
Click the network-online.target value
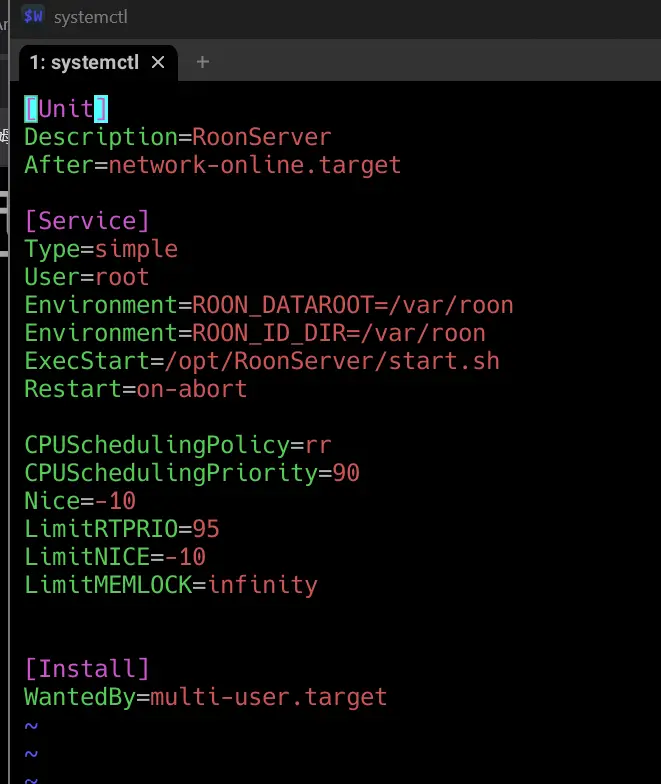(254, 165)
